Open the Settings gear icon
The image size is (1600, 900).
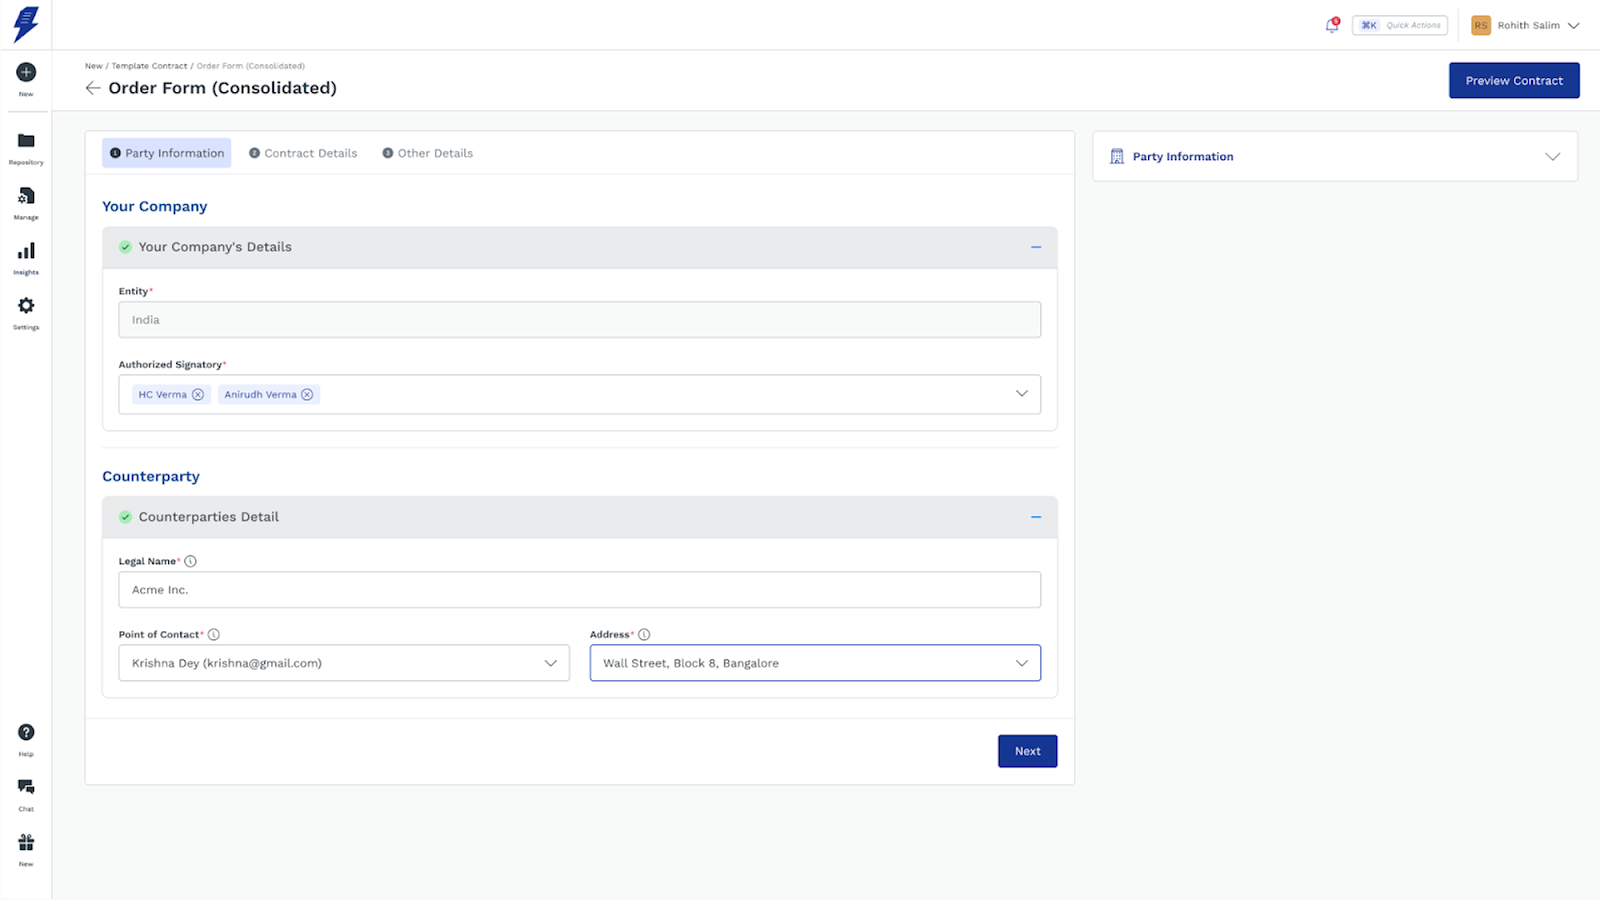[x=26, y=306]
